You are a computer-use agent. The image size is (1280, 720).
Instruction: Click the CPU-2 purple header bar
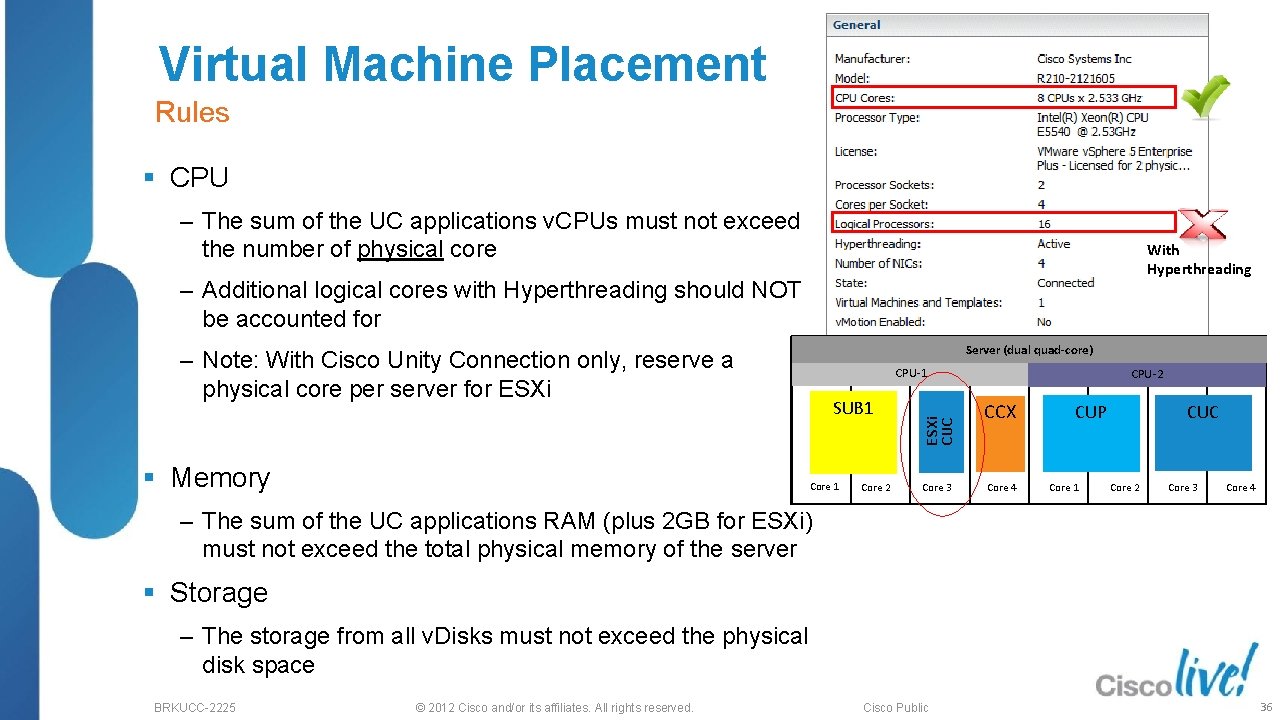click(x=1146, y=373)
